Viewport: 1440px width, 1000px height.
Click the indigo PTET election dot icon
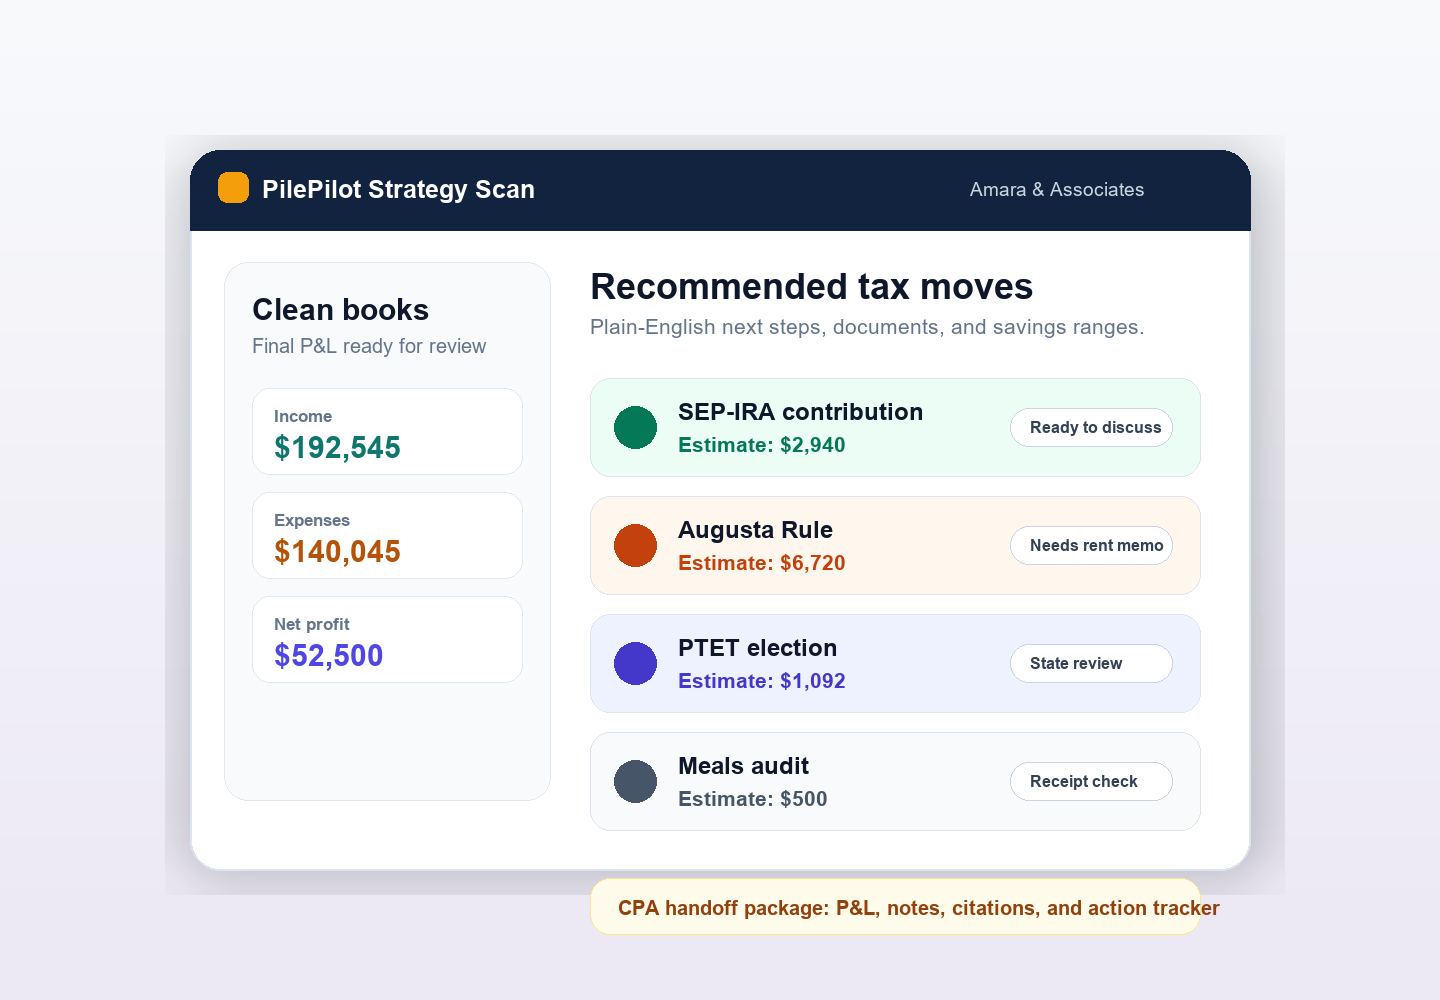[635, 663]
